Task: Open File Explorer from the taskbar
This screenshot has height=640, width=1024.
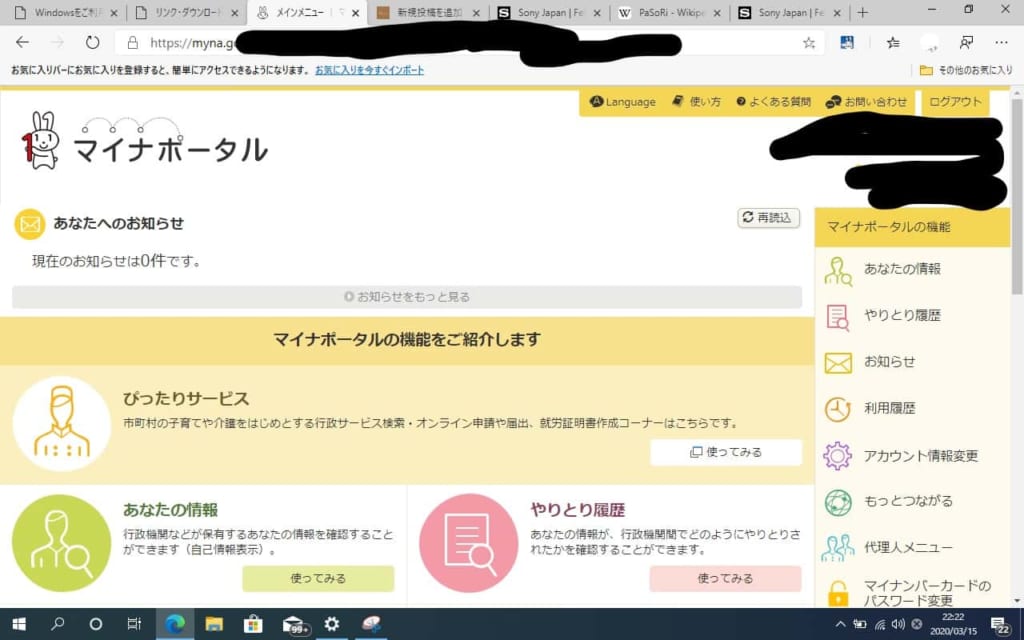Action: click(214, 624)
